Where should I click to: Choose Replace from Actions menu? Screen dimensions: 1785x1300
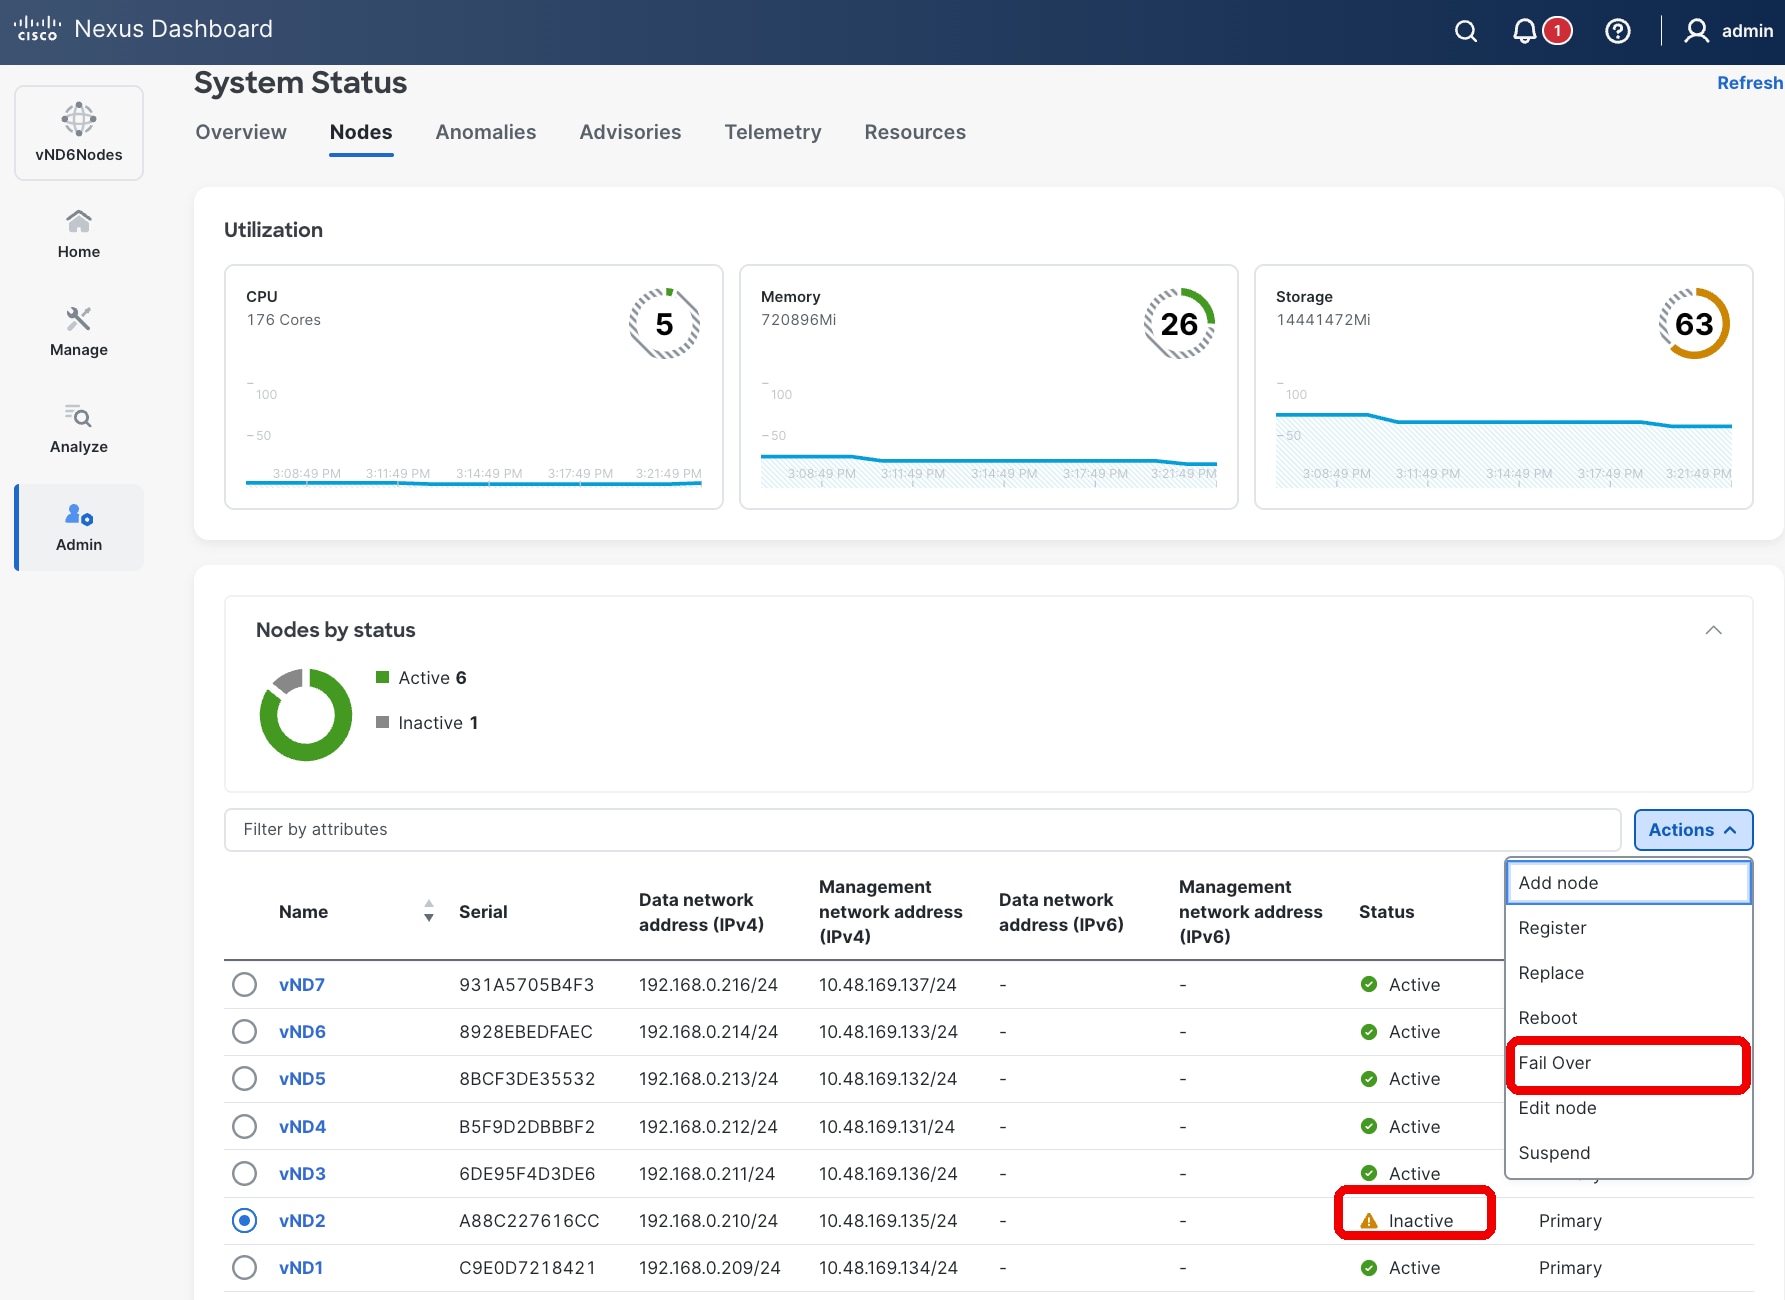(1629, 973)
